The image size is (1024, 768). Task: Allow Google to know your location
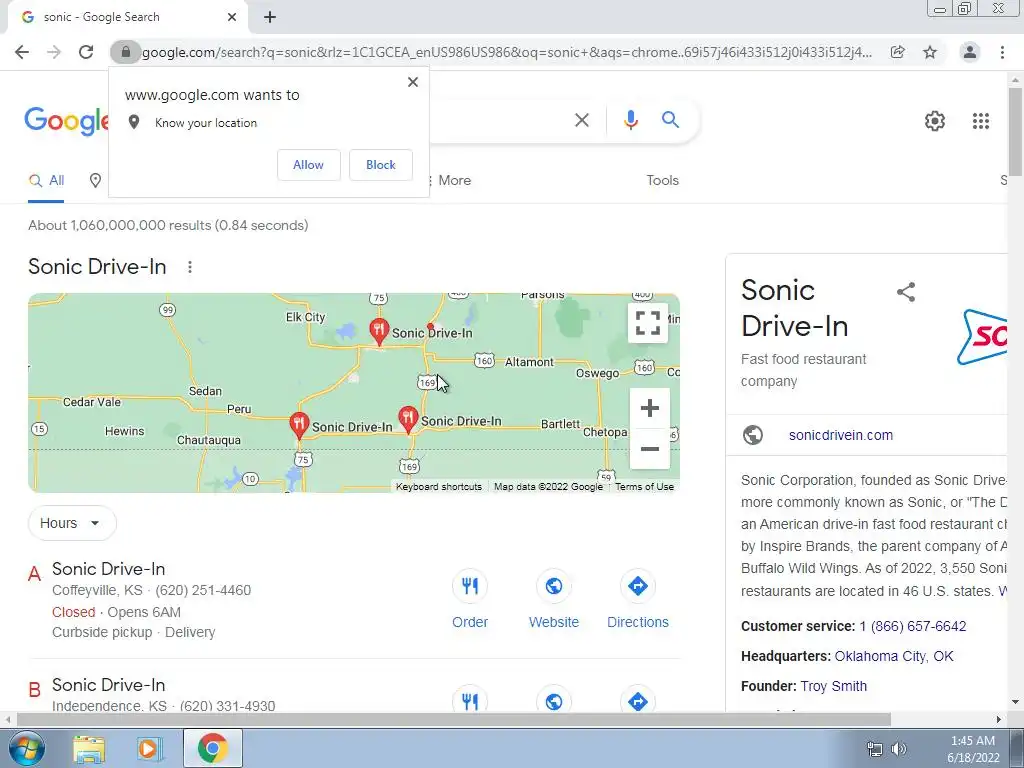coord(308,165)
